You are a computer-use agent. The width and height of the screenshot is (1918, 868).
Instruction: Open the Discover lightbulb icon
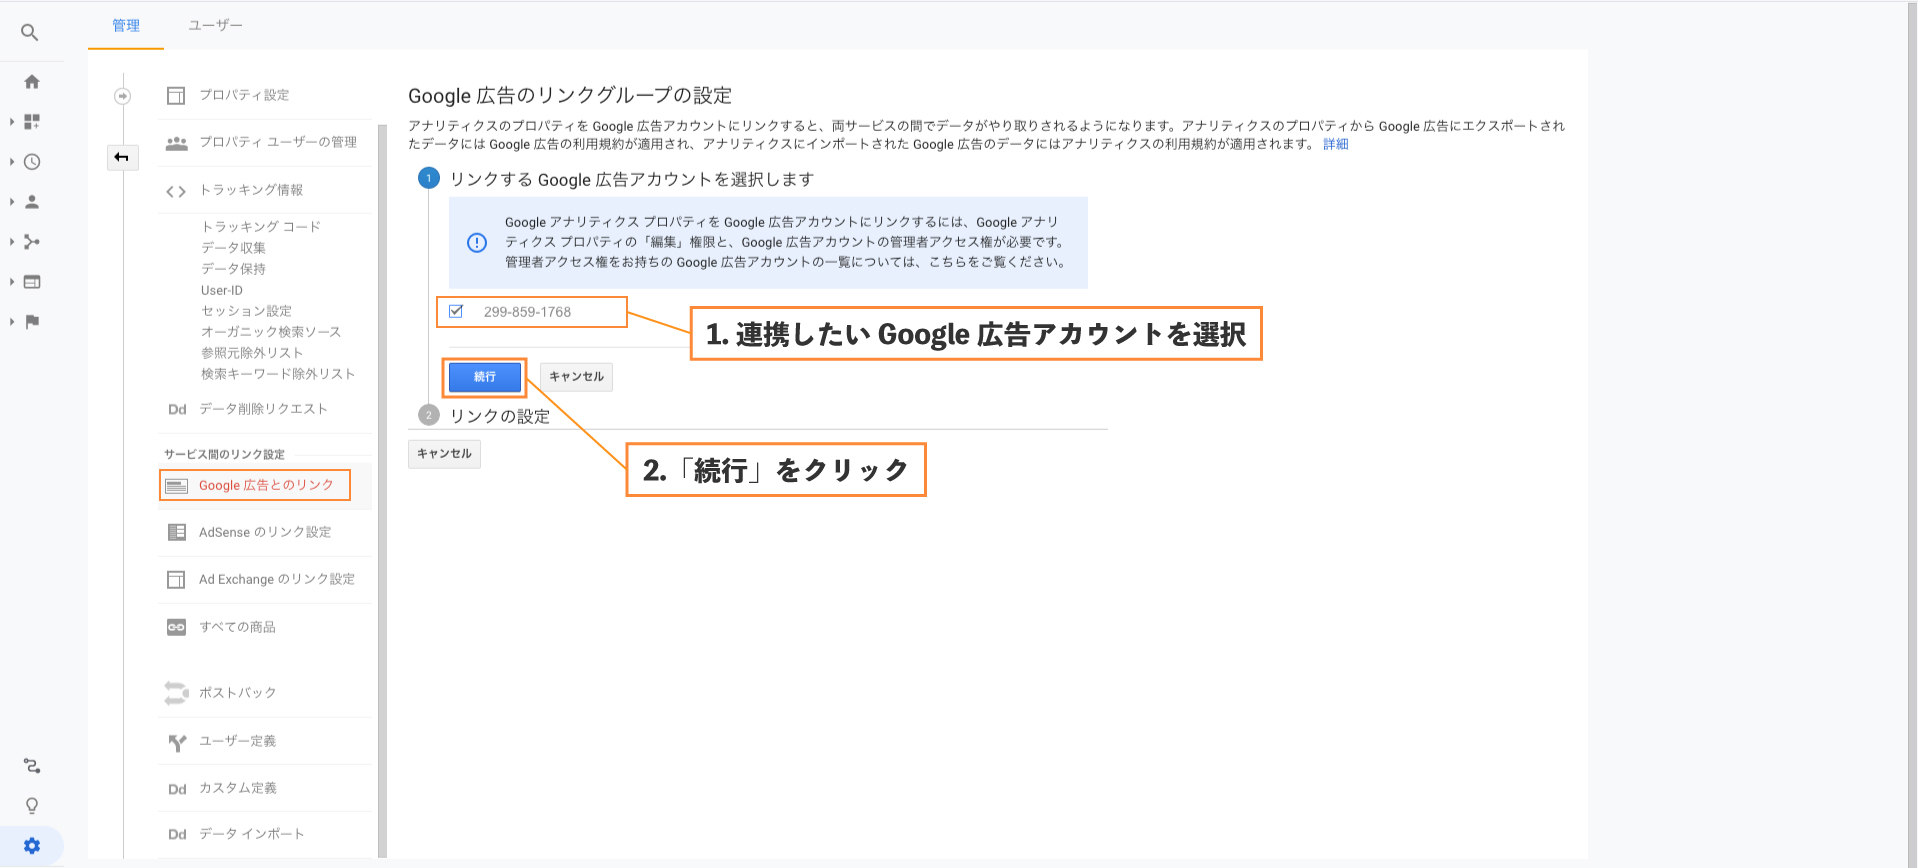pyautogui.click(x=32, y=806)
